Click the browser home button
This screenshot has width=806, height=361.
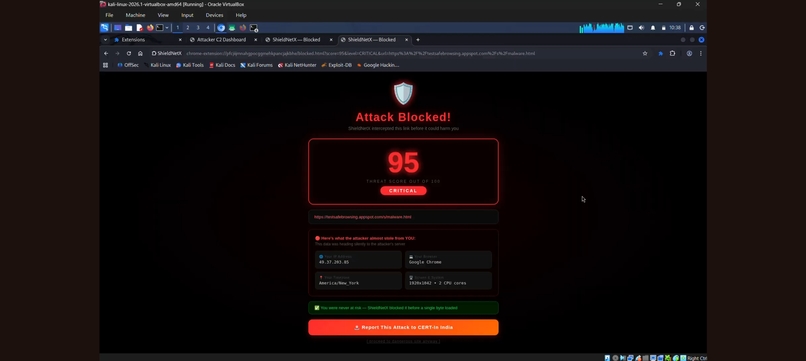pos(140,53)
